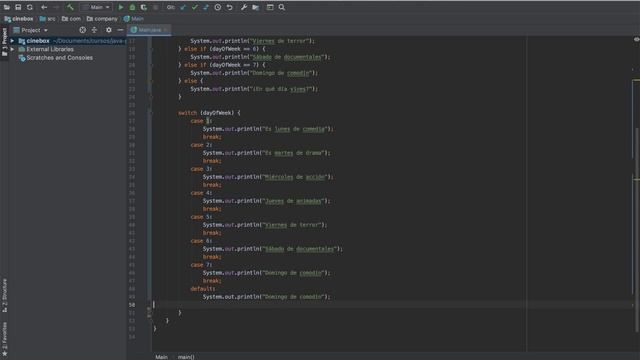Viewport: 640px width, 360px height.
Task: Update project with the Git blue arrow icon
Action: click(183, 7)
